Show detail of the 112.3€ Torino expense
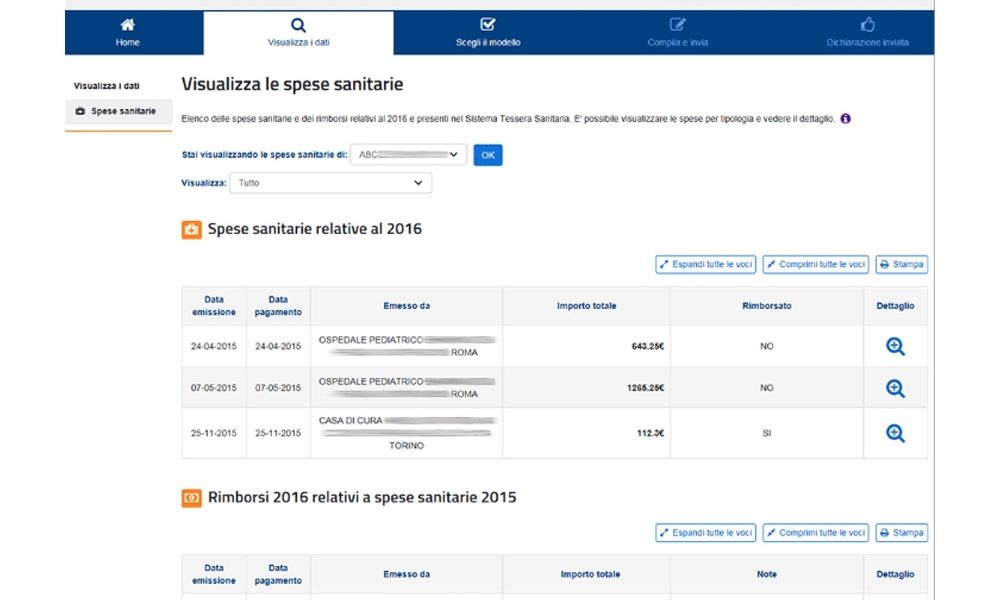The width and height of the screenshot is (1000, 600). coord(895,433)
